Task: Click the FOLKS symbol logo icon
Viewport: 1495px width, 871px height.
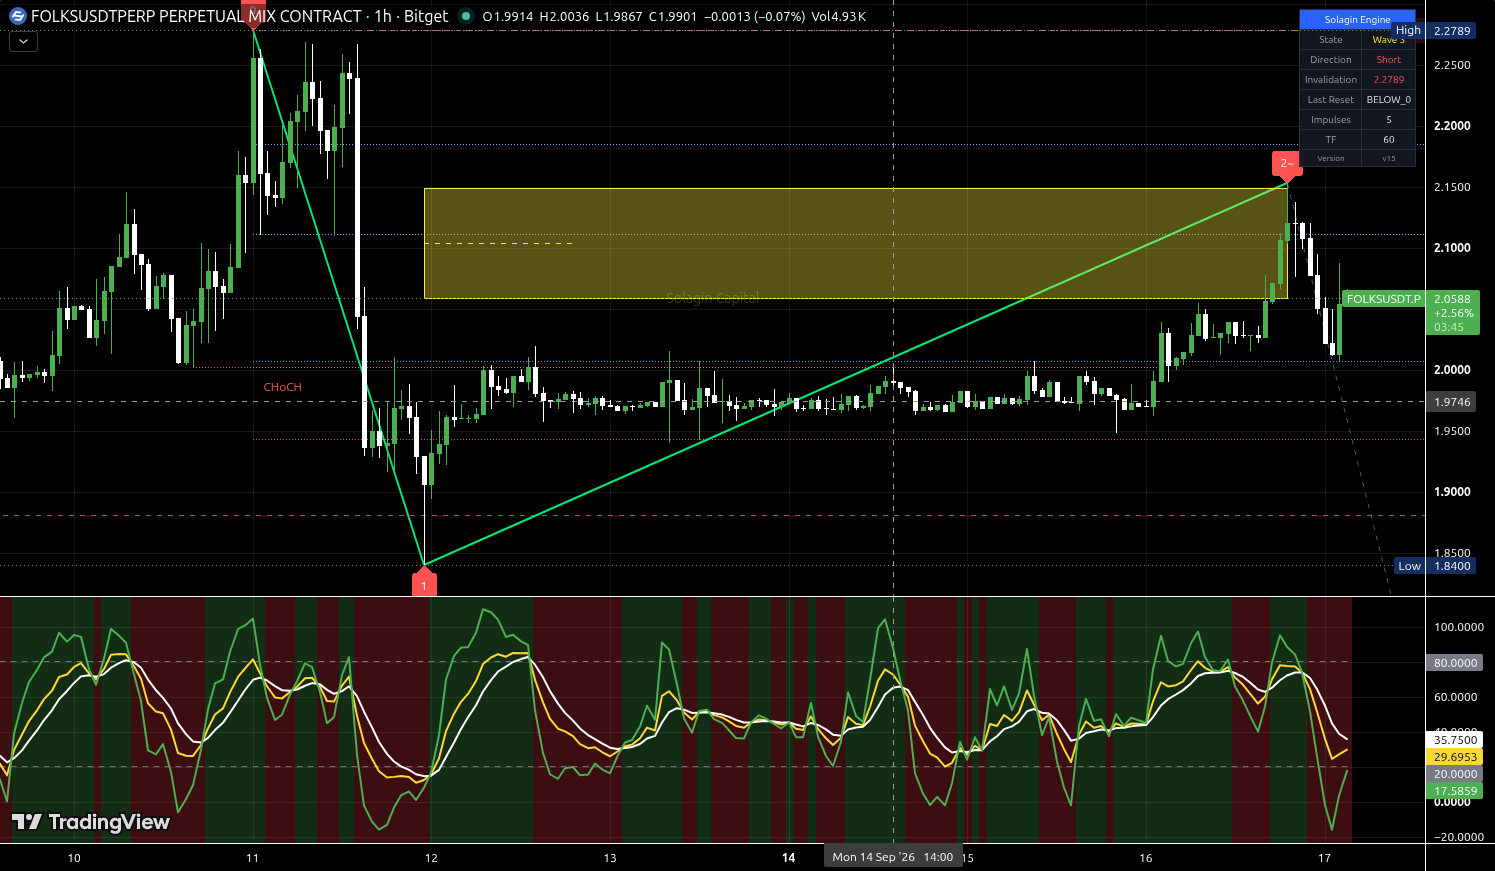Action: click(17, 16)
